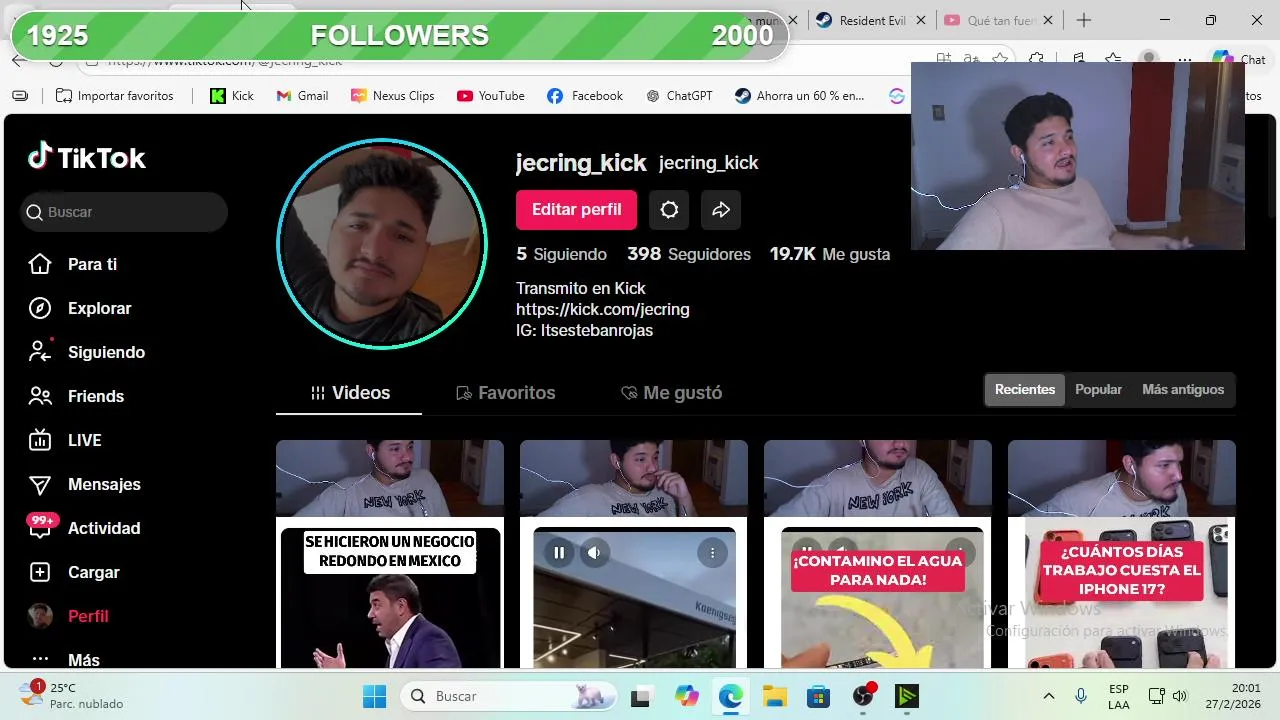Open the browser extensions puzzle icon

1037,59
